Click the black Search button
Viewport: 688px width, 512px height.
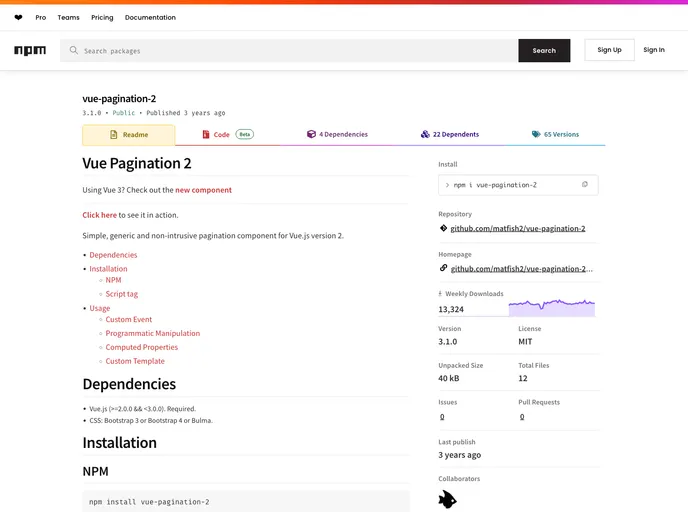[544, 50]
